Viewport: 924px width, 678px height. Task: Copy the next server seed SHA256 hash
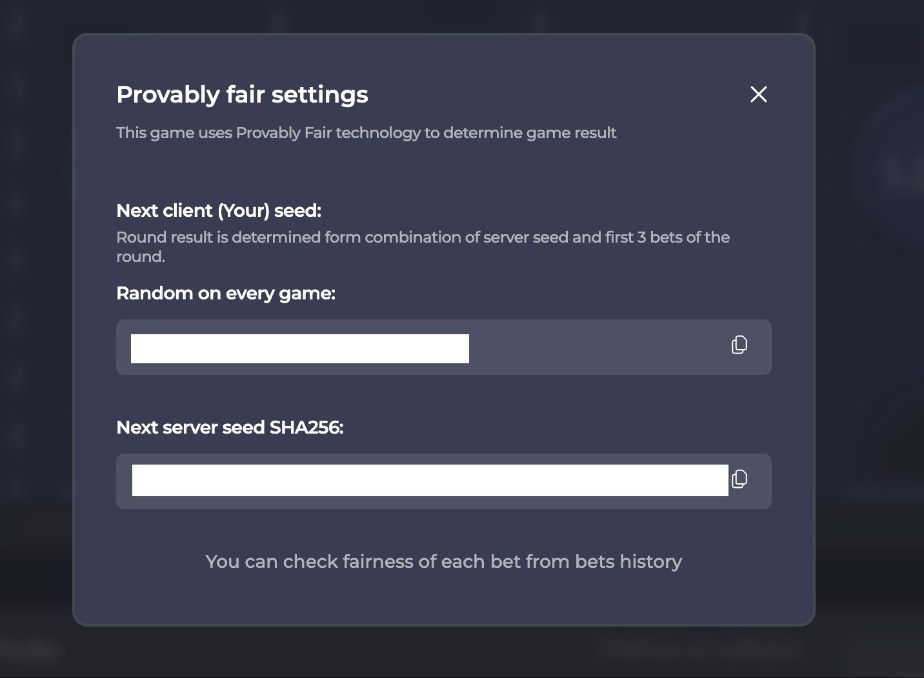pyautogui.click(x=739, y=479)
